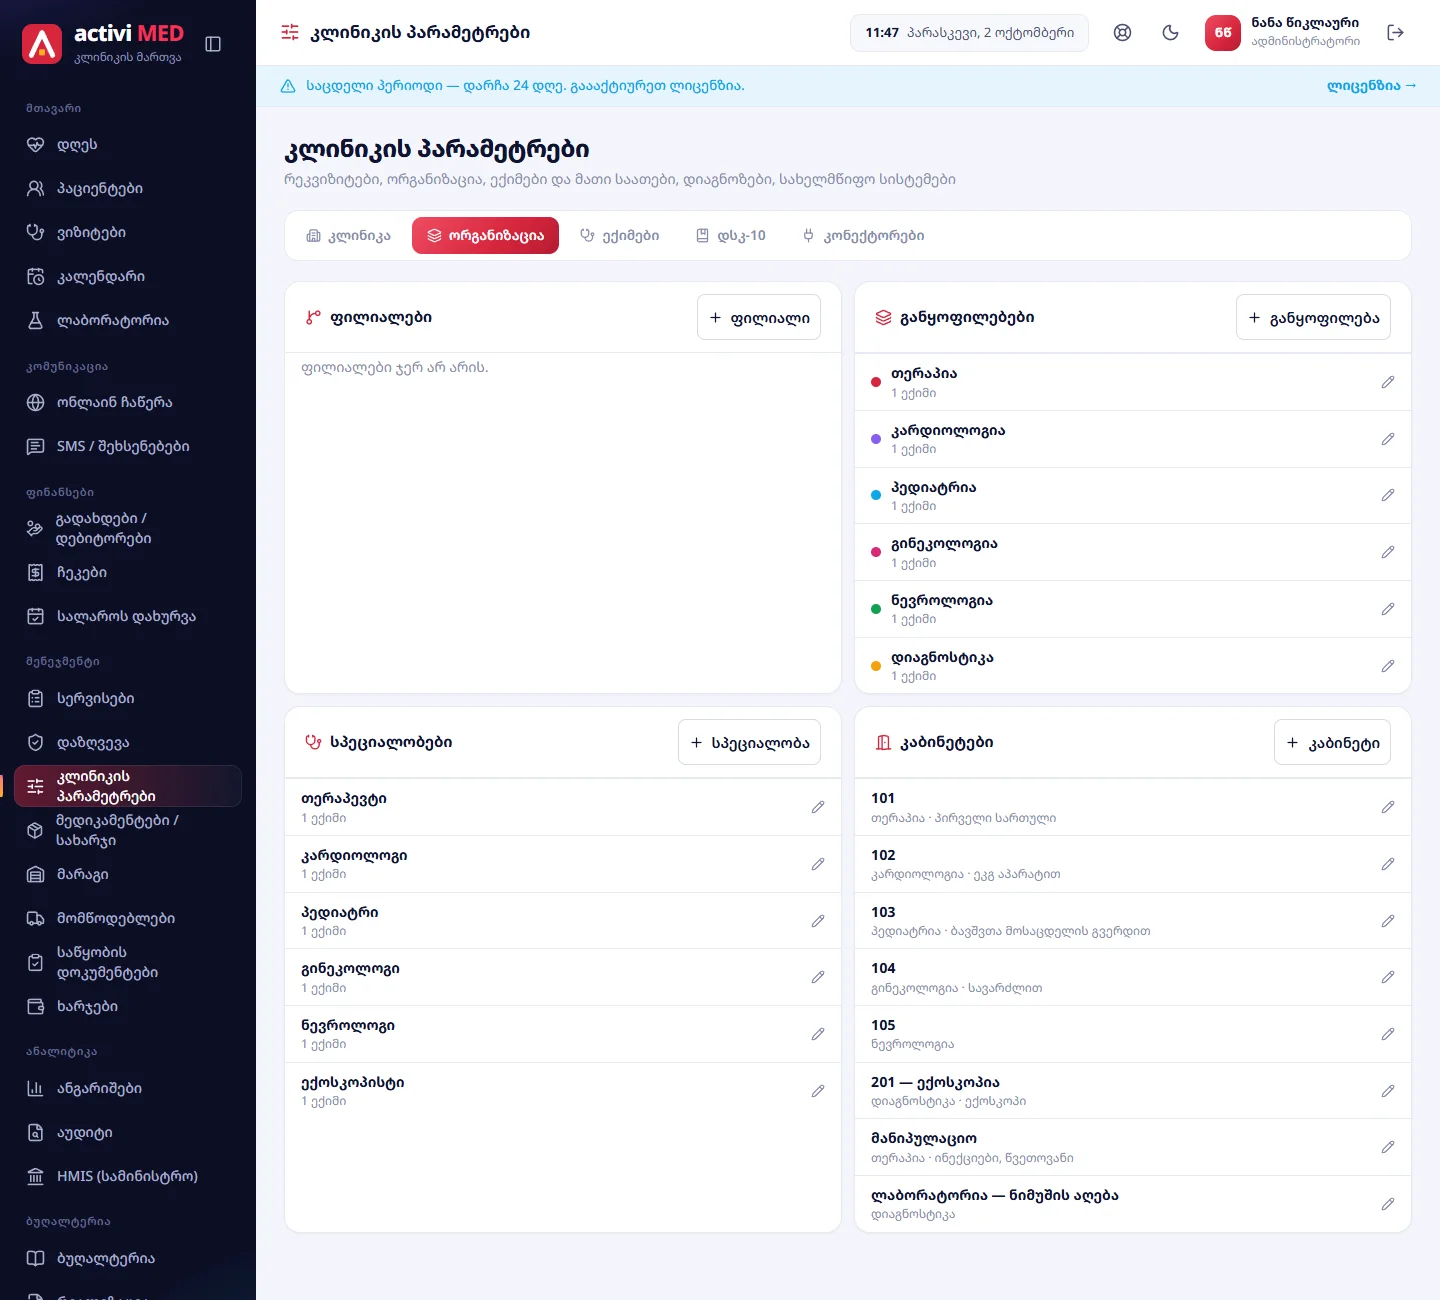Add a new განყოფილება button
The height and width of the screenshot is (1300, 1440).
(1313, 317)
